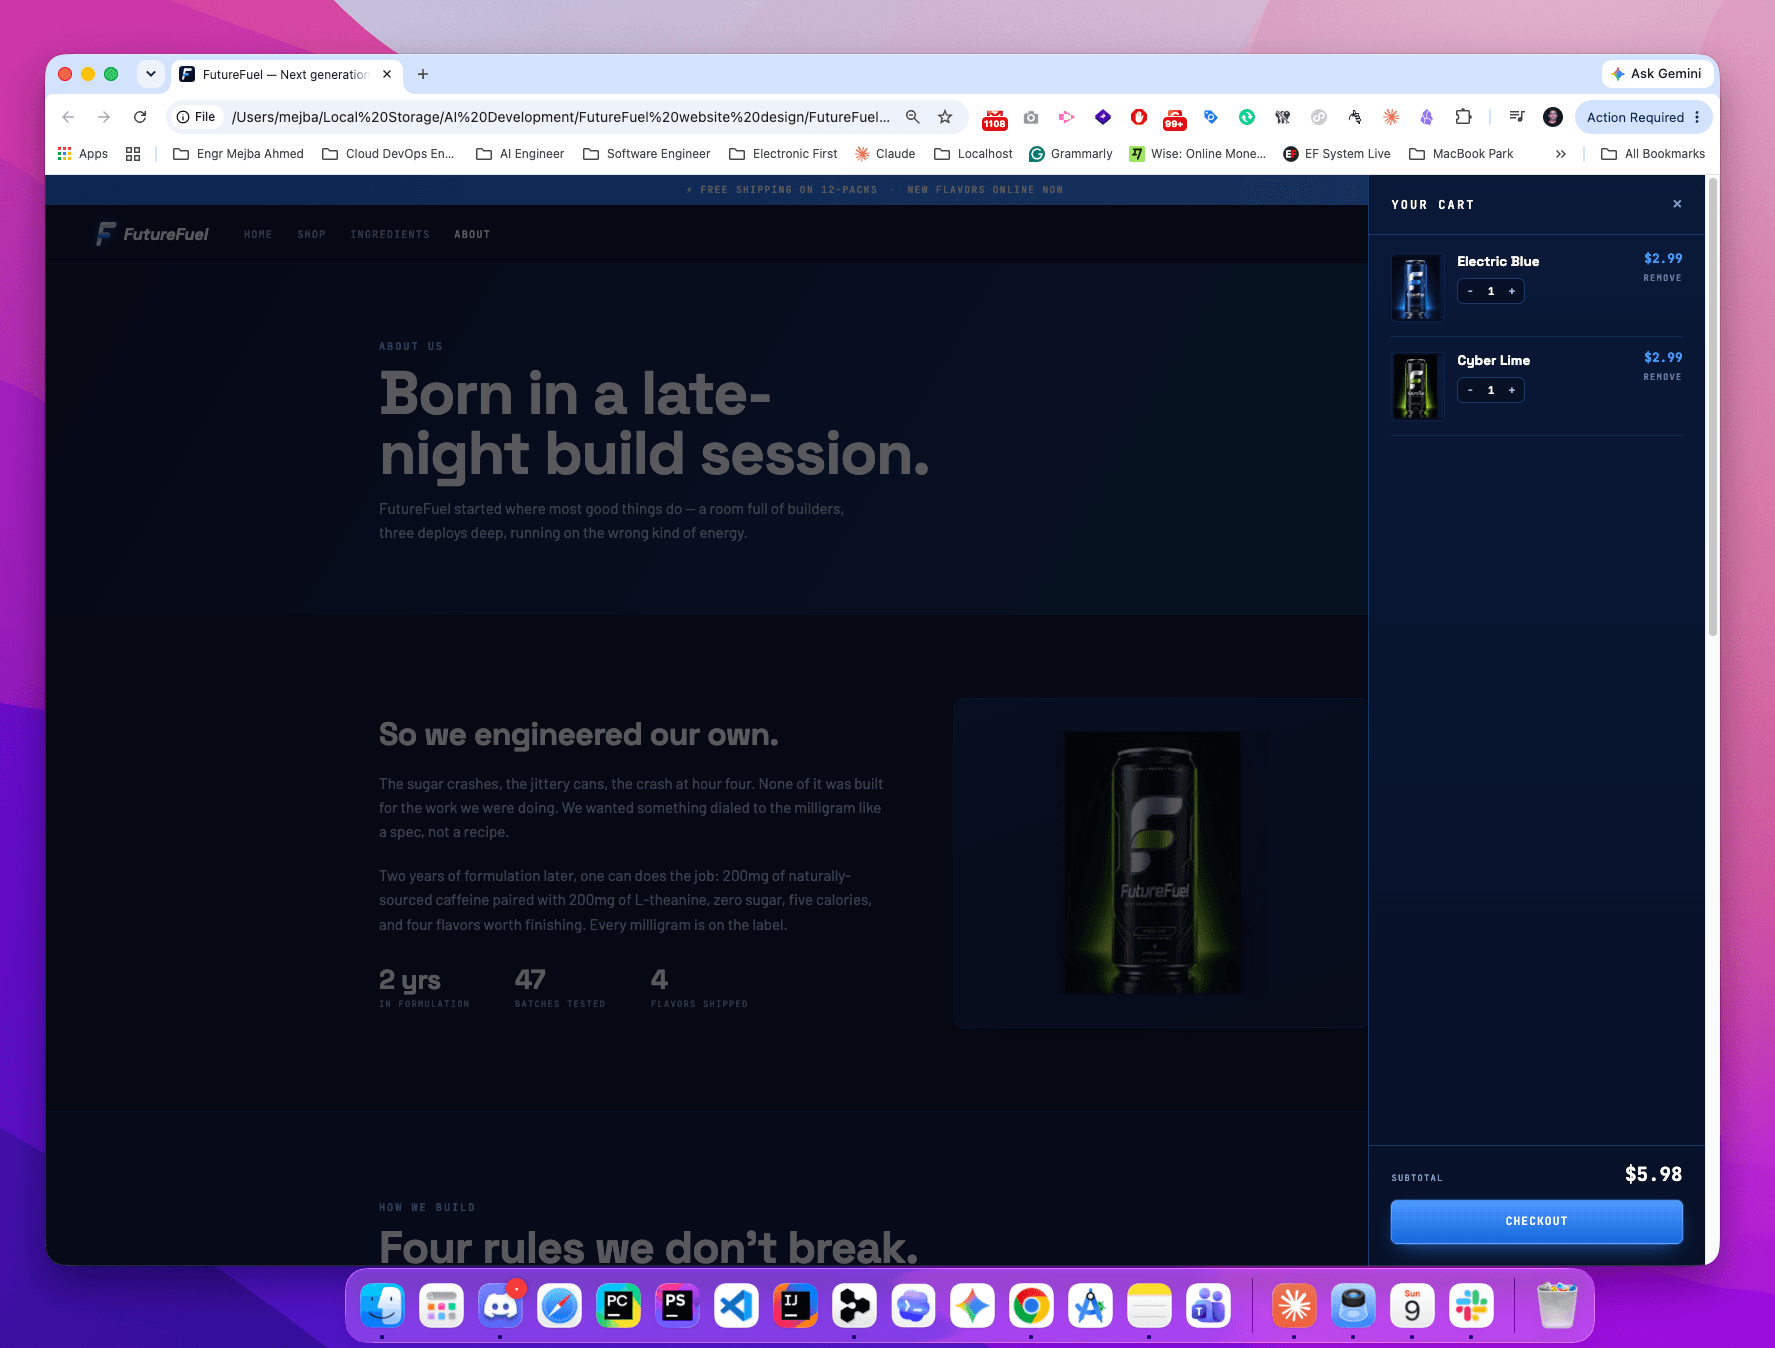Open the zoom magnifier in address bar

pyautogui.click(x=913, y=117)
